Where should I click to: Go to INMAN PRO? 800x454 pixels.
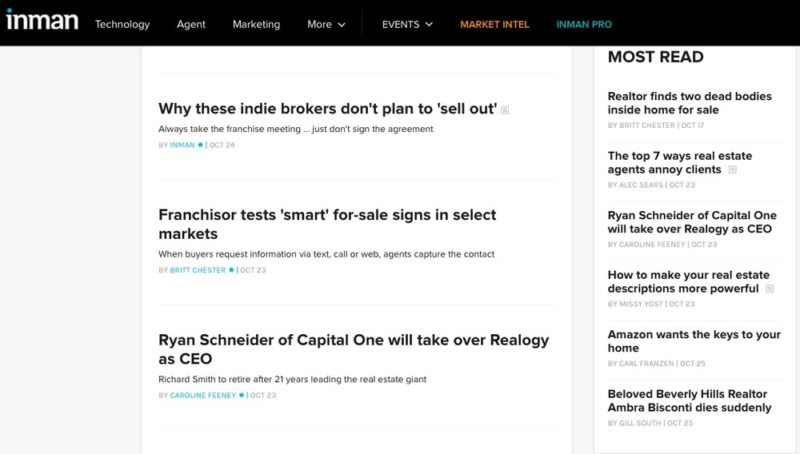584,24
